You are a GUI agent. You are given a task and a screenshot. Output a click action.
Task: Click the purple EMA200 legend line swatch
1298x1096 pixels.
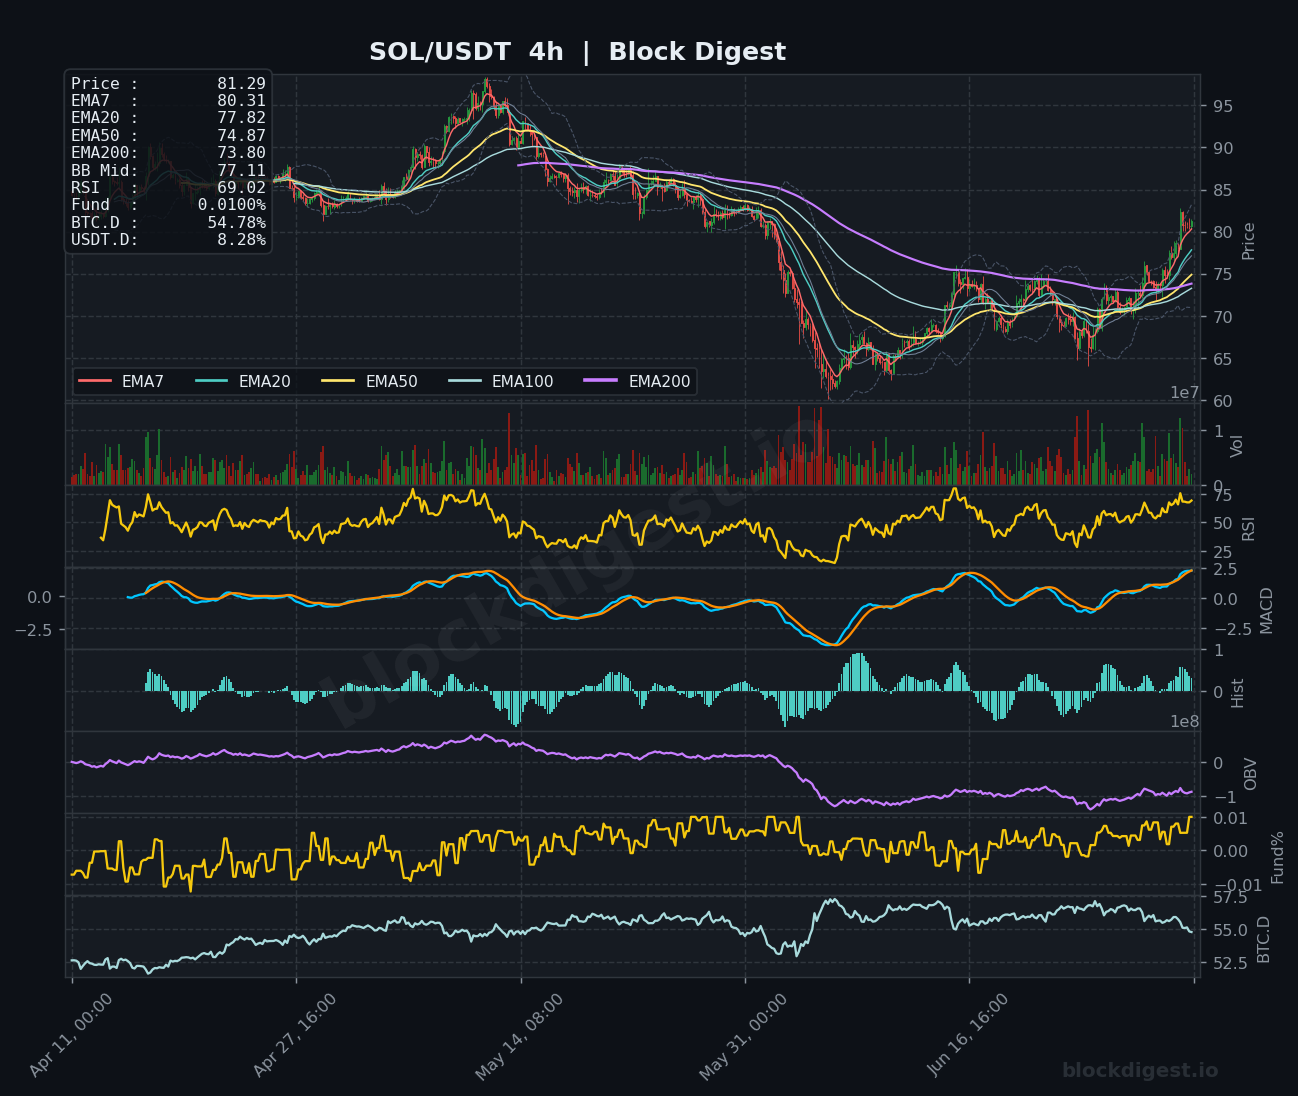tap(601, 381)
